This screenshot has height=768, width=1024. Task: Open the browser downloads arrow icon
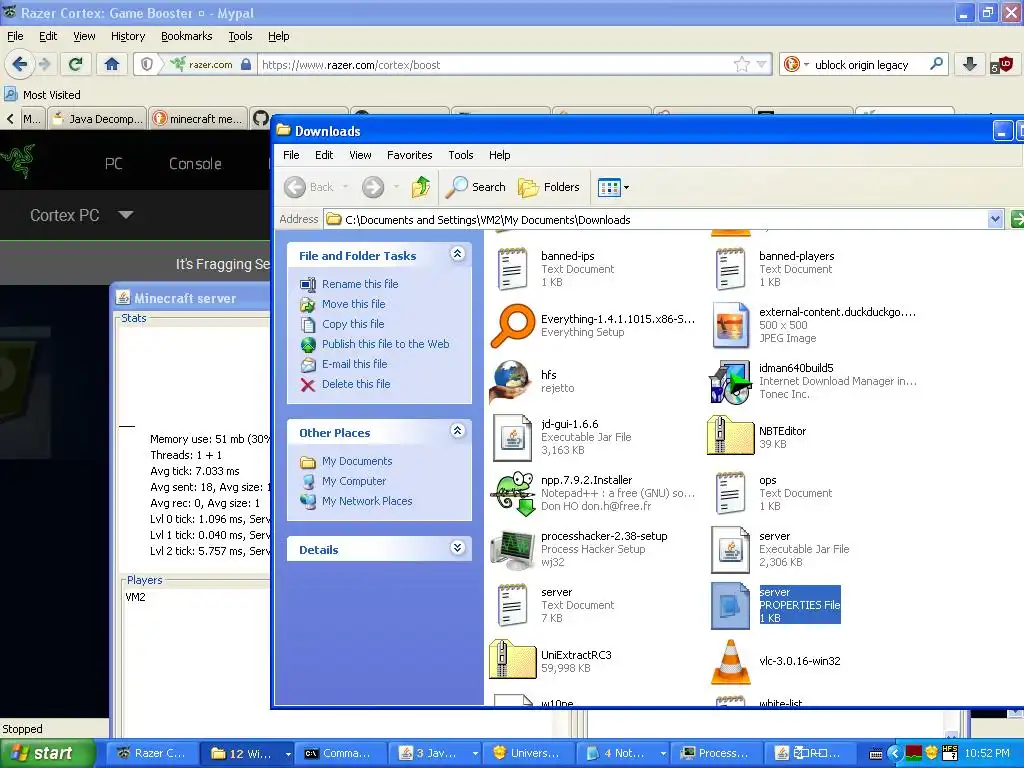[x=969, y=64]
